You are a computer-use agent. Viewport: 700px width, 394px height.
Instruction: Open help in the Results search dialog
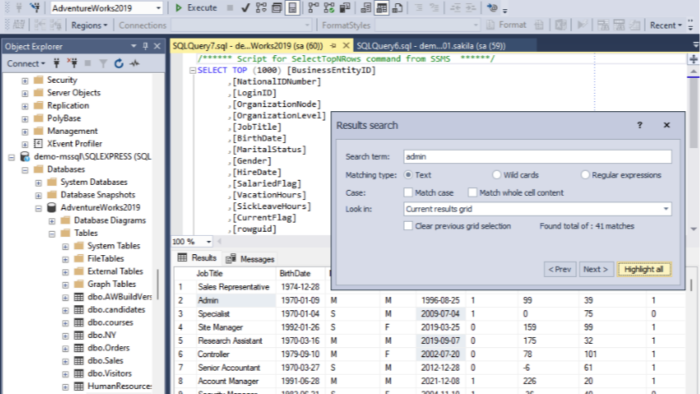(x=639, y=125)
